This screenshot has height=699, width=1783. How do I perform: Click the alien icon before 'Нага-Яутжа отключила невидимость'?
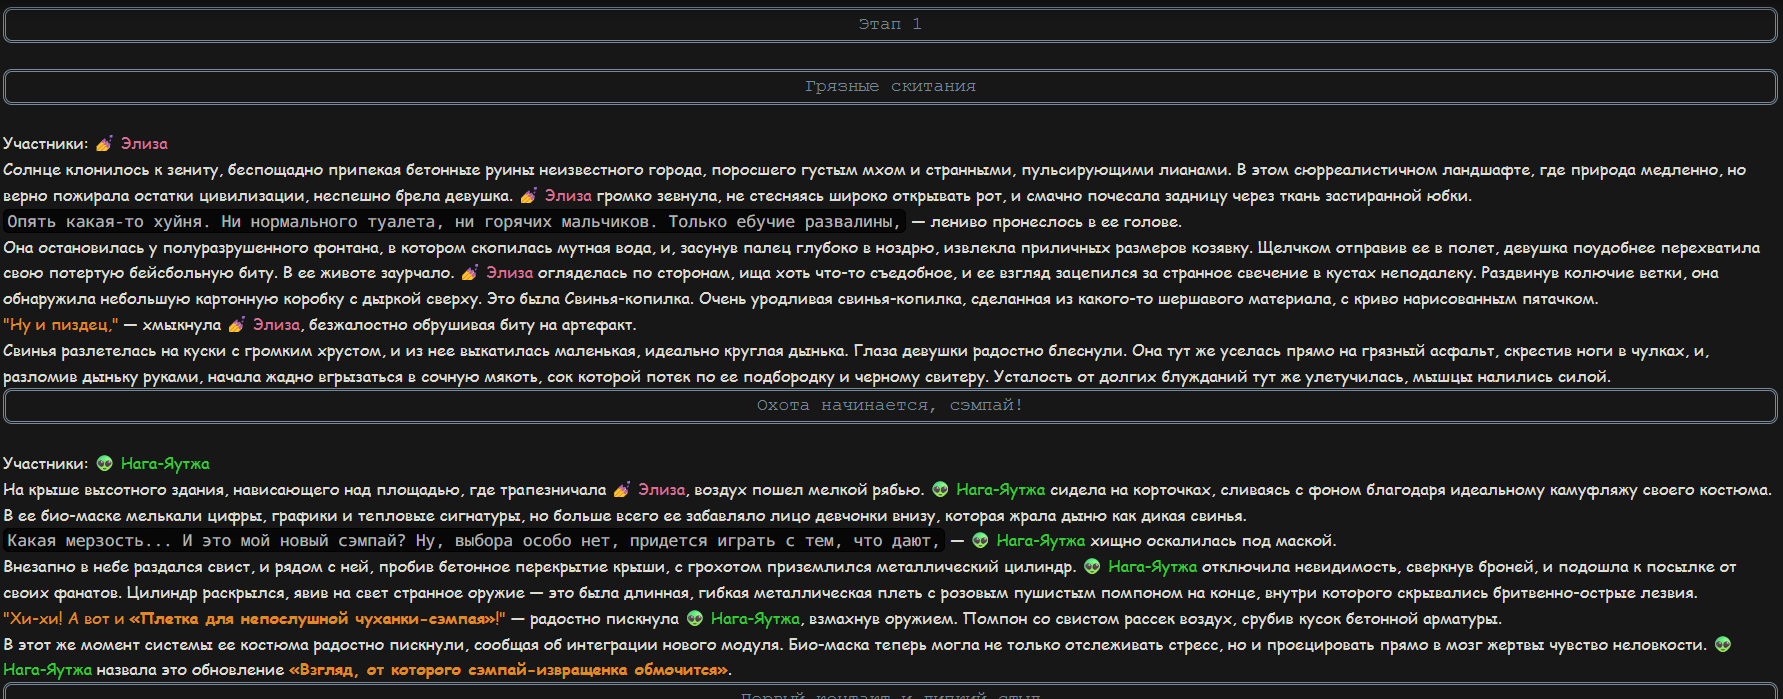1092,567
